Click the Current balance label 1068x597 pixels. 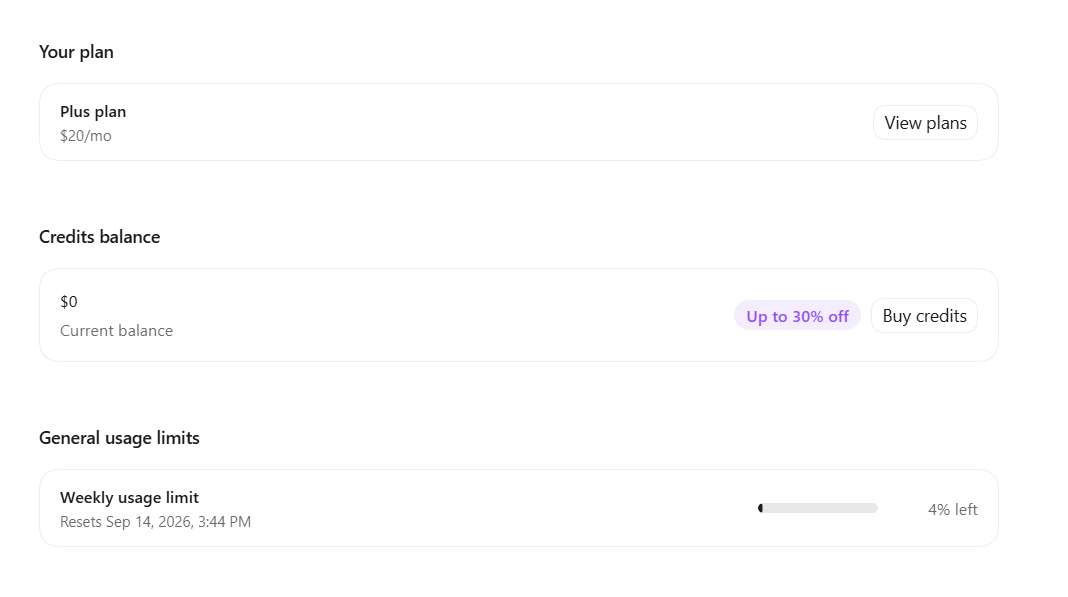point(116,331)
